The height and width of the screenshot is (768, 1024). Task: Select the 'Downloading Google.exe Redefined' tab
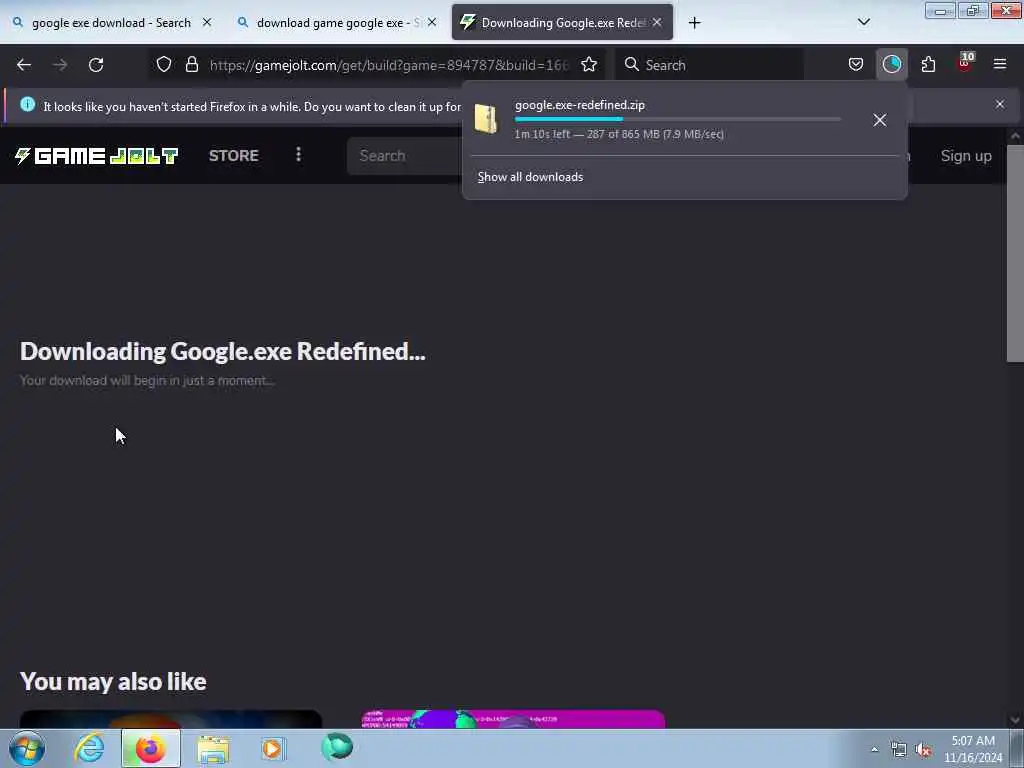(x=563, y=23)
